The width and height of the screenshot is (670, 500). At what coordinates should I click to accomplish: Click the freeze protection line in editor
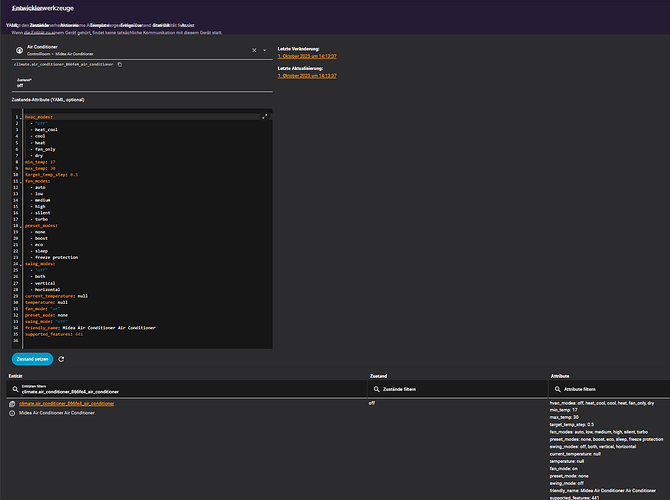tap(56, 257)
